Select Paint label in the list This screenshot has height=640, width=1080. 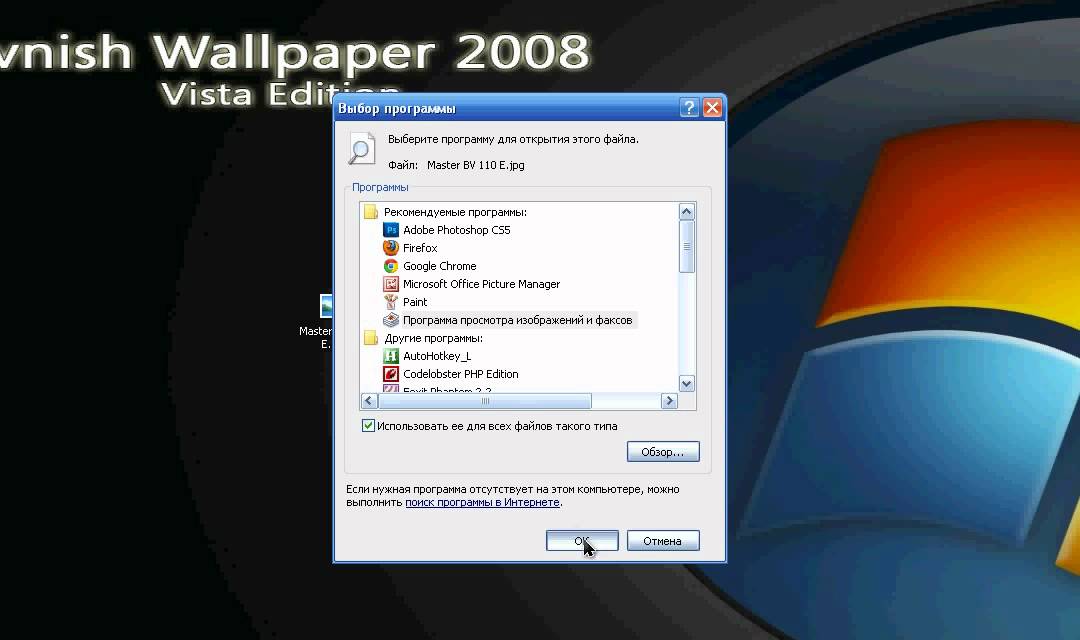coord(415,302)
